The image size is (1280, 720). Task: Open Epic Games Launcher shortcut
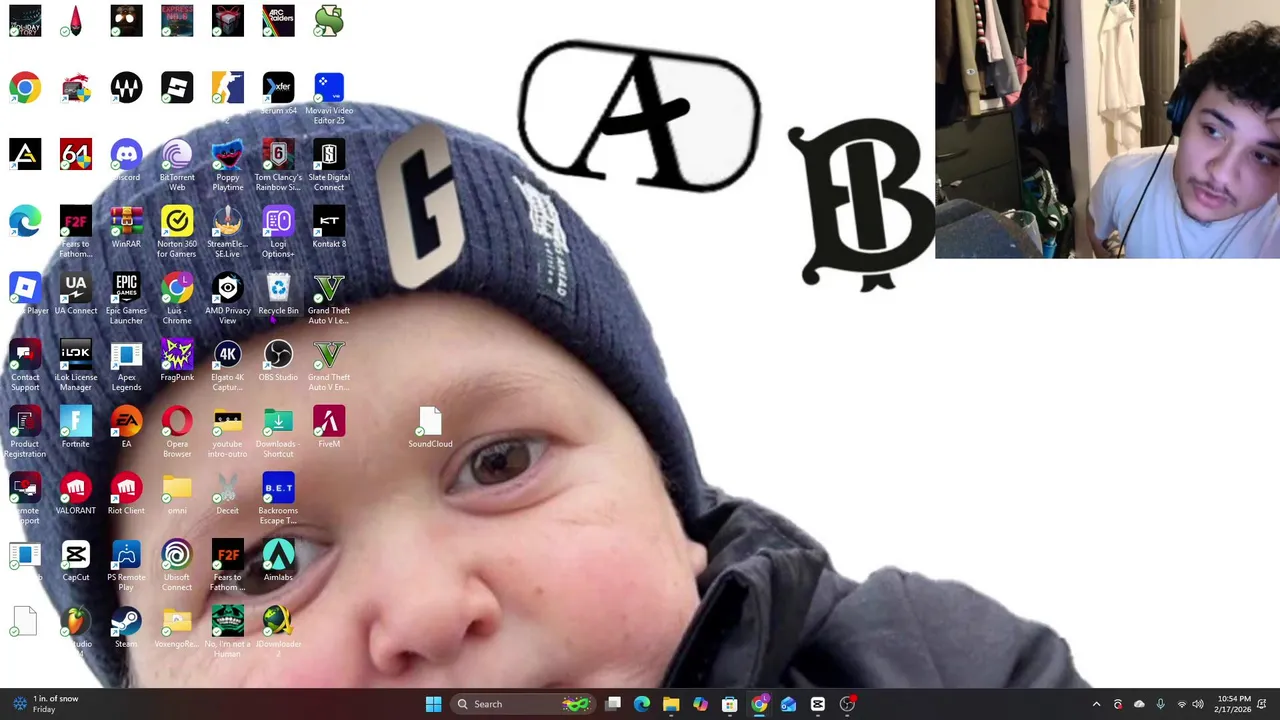[x=126, y=300]
